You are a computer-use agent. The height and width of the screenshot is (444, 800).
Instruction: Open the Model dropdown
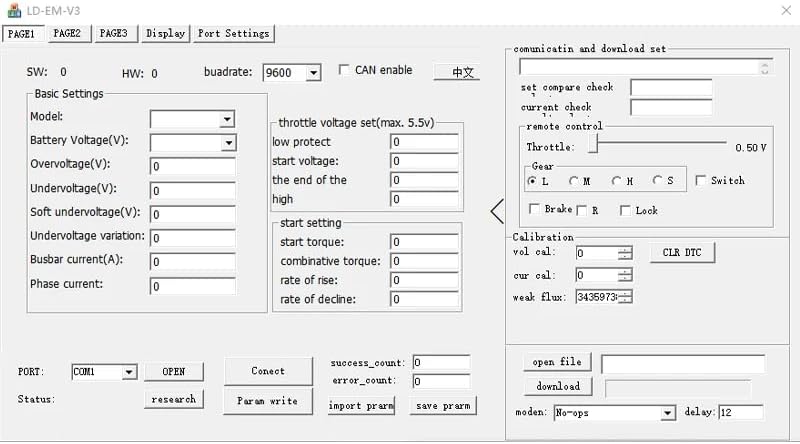pos(227,119)
